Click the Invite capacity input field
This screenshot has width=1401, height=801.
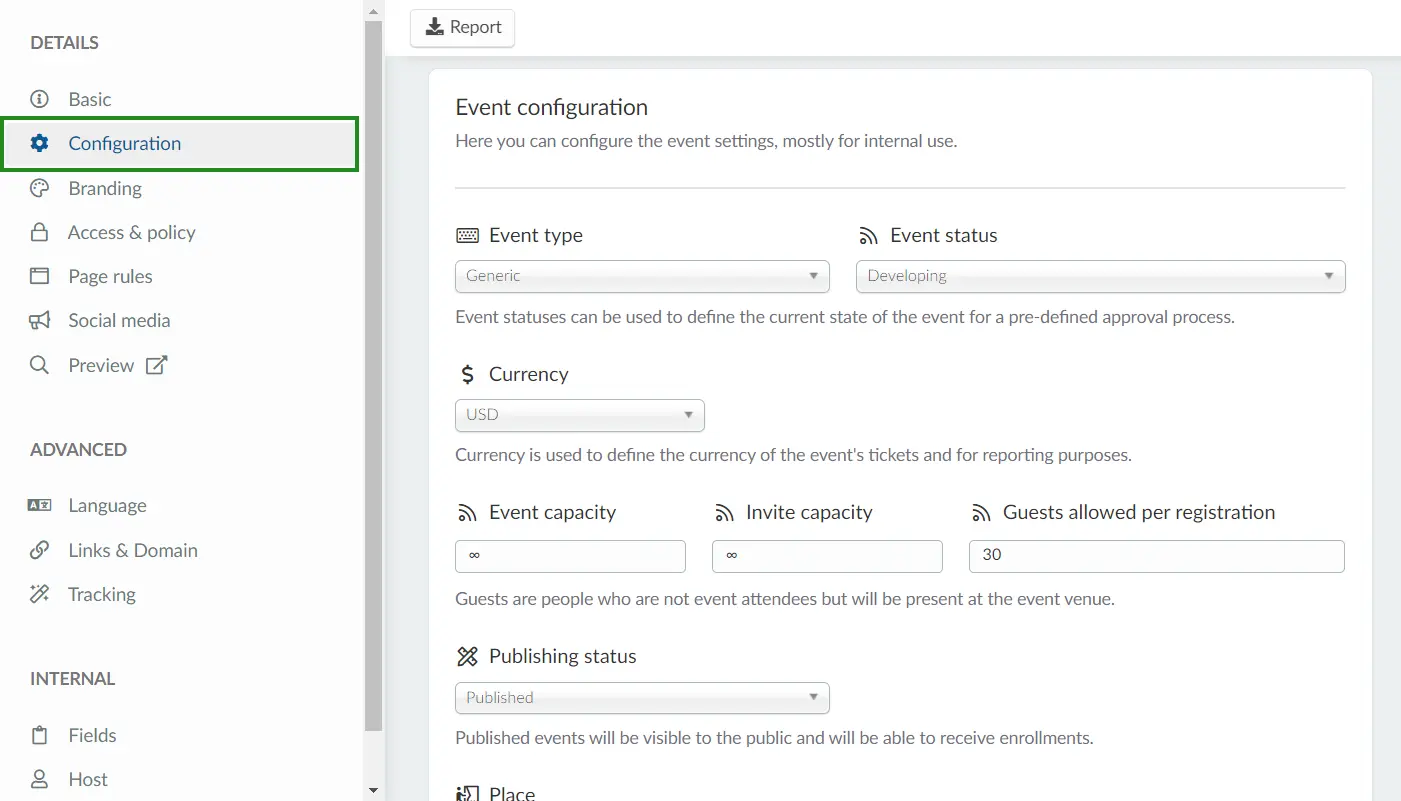tap(827, 556)
